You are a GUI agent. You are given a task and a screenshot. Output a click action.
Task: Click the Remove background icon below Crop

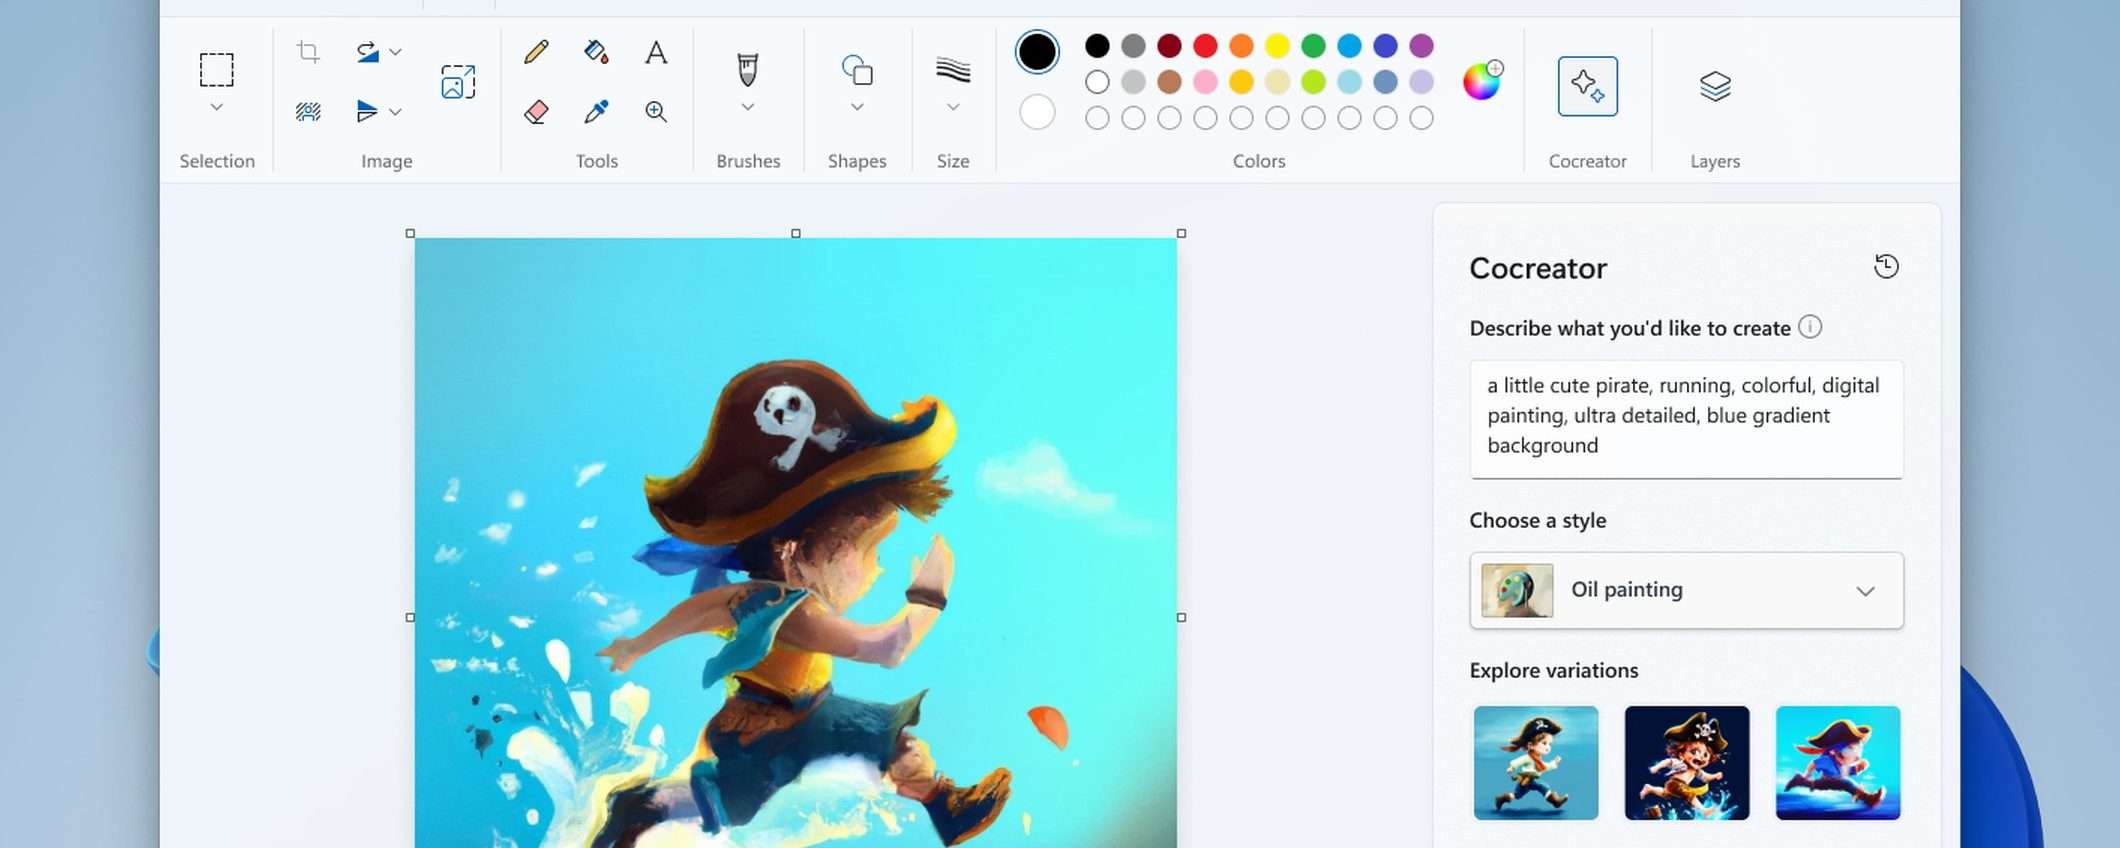(x=308, y=111)
